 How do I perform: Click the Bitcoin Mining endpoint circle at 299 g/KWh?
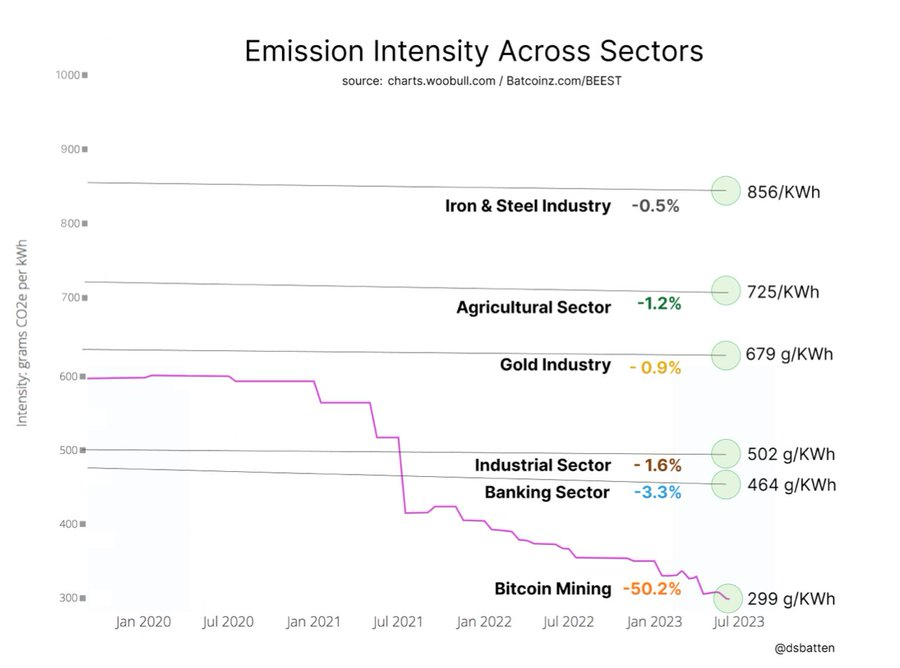point(728,598)
